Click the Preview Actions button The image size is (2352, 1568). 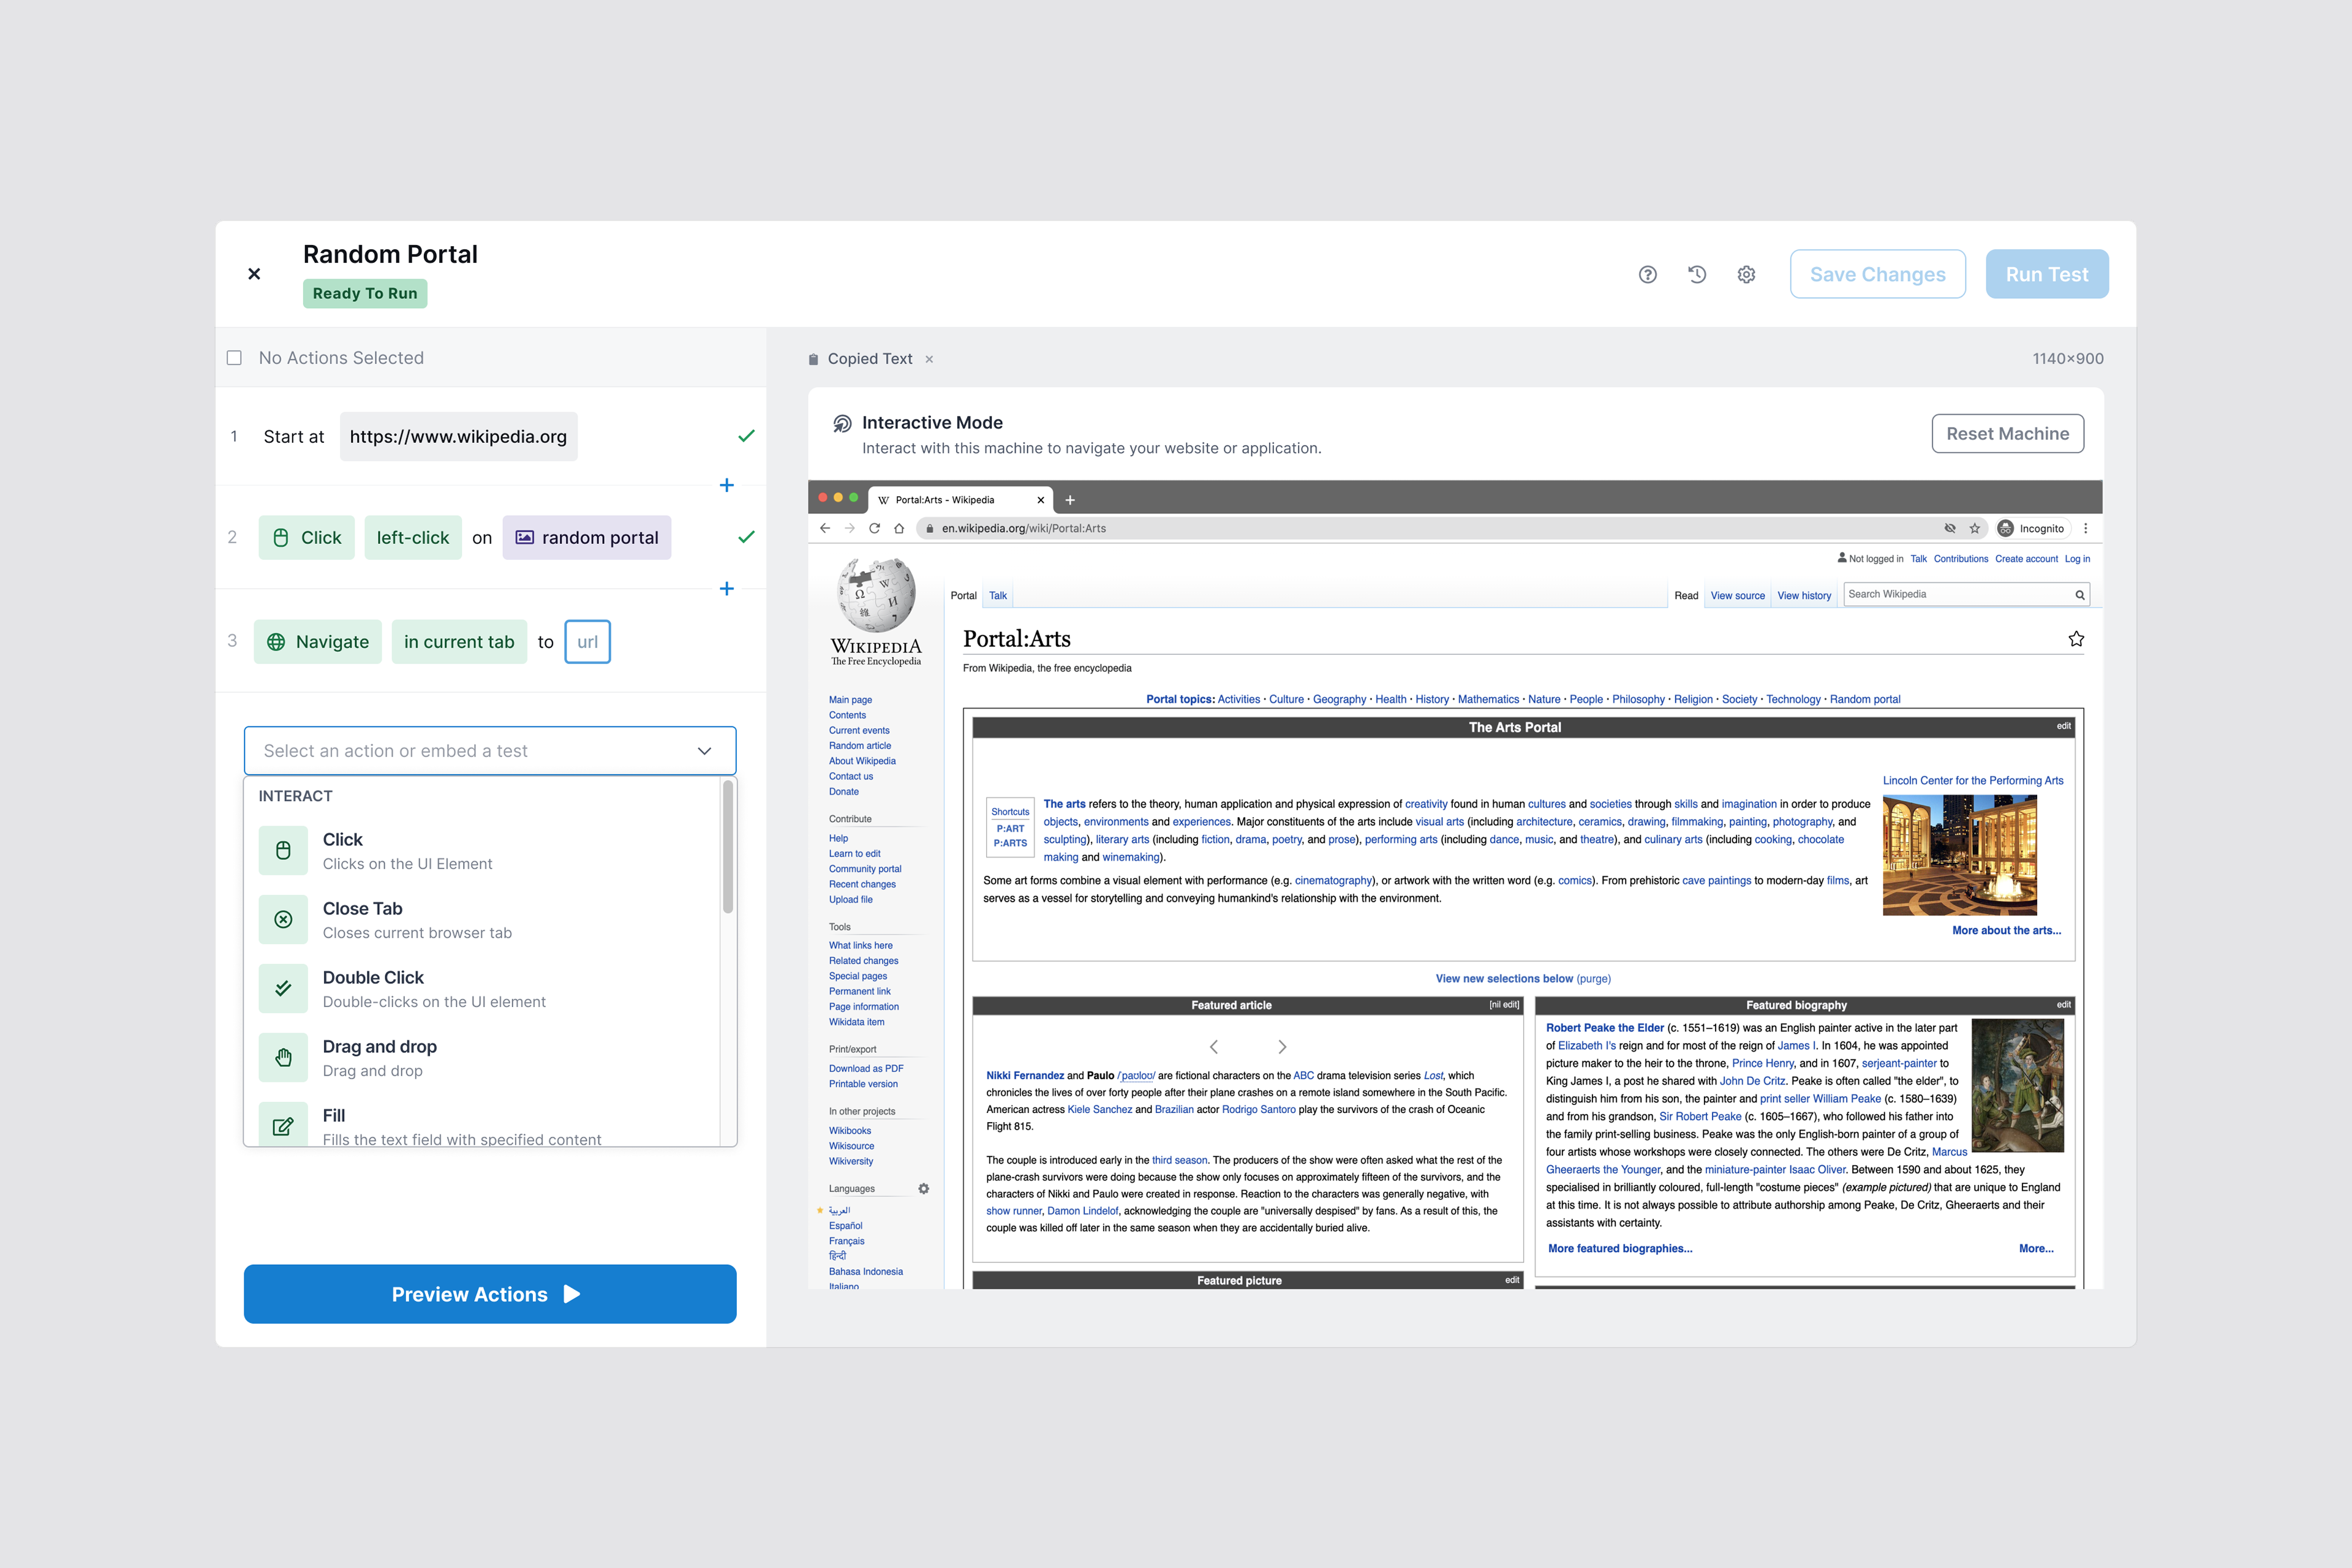pos(489,1293)
